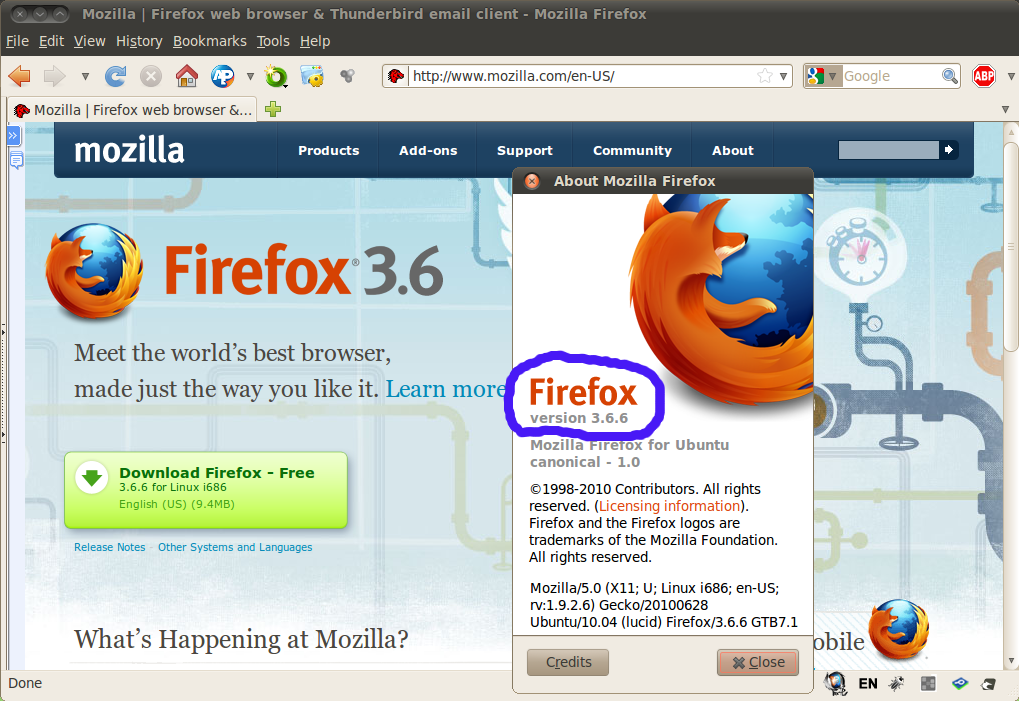Screen dimensions: 1019x701
Task: Open the Community navigation item
Action: pos(632,150)
